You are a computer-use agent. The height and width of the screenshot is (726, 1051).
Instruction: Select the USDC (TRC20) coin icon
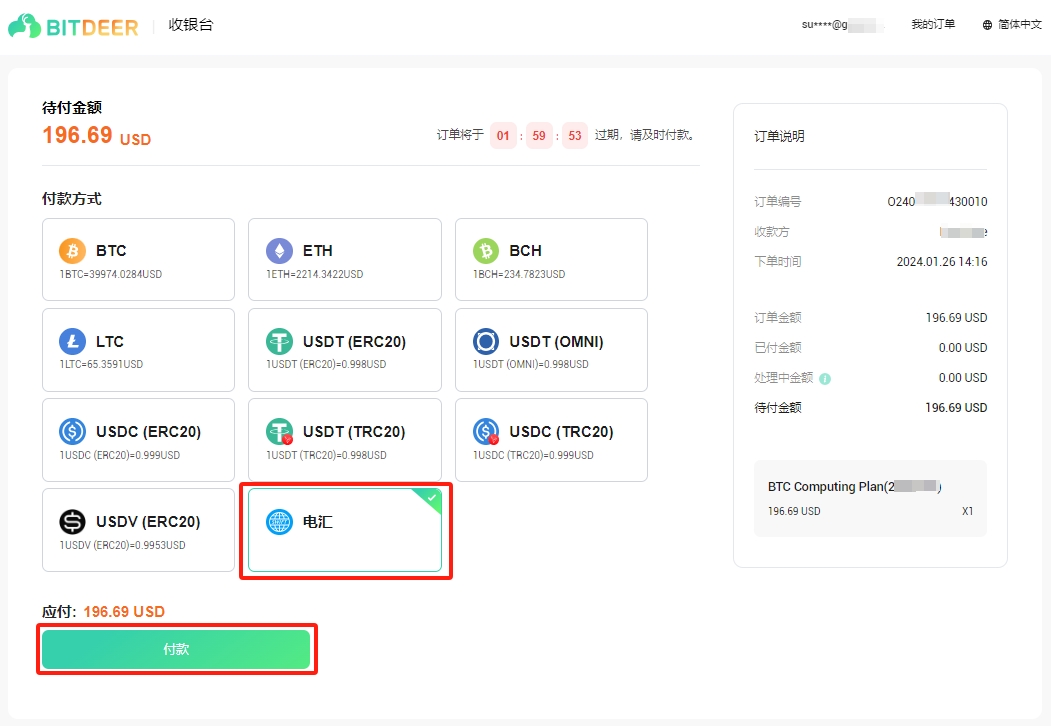tap(486, 432)
